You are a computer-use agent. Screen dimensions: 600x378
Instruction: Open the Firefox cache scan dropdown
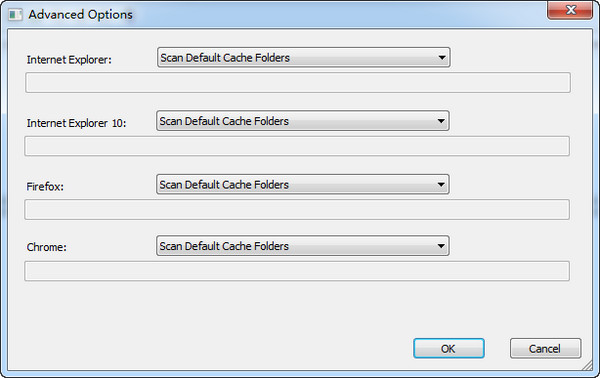(303, 184)
